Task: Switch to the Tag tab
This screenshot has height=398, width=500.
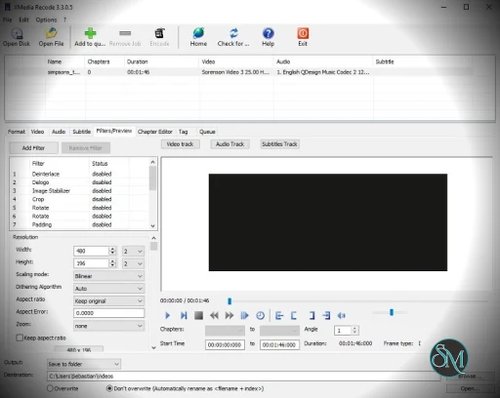Action: click(x=183, y=132)
